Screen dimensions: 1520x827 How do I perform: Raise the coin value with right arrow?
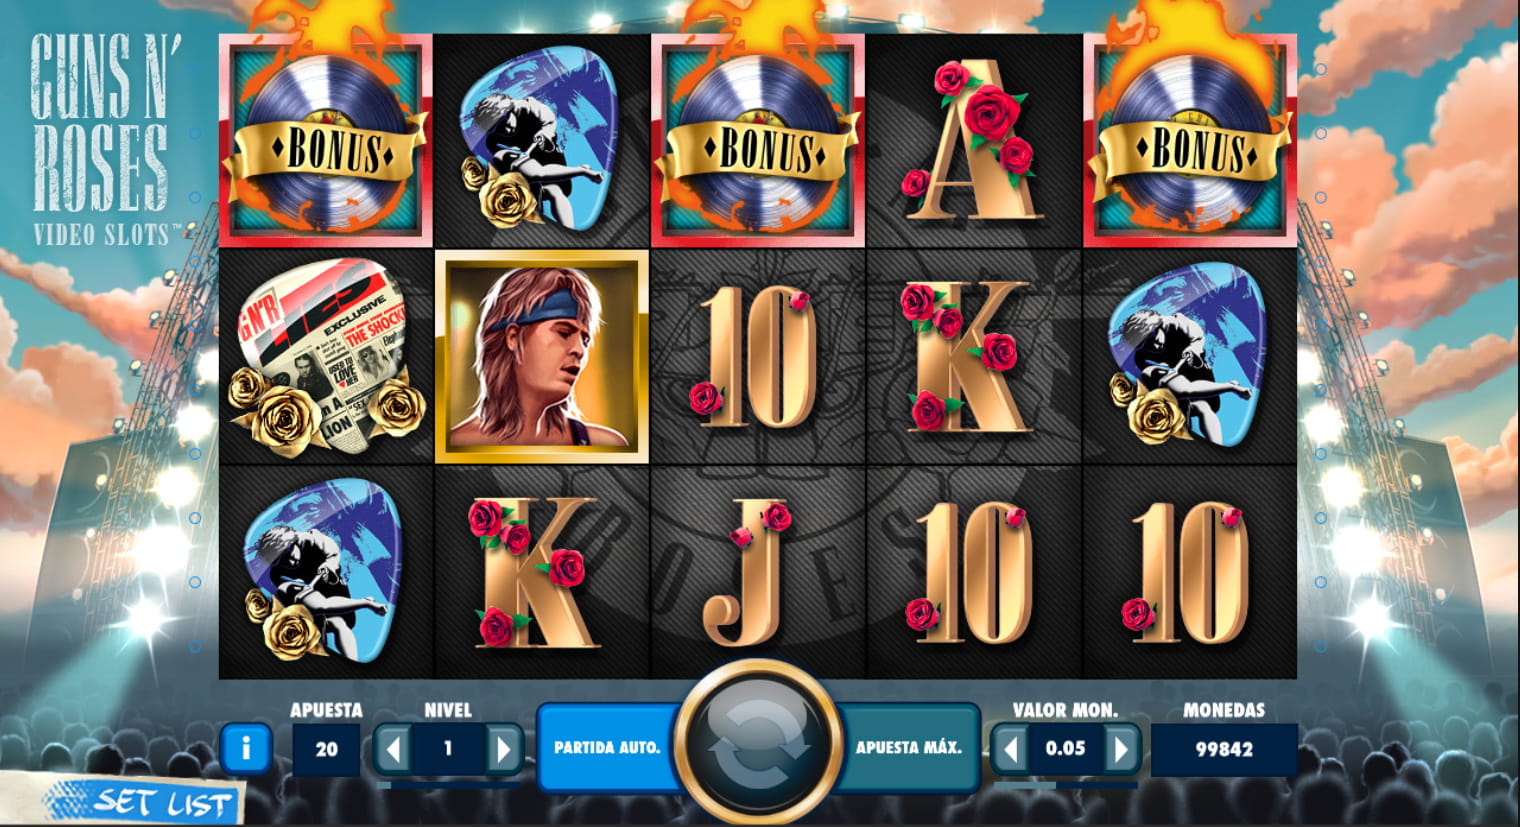[1121, 748]
